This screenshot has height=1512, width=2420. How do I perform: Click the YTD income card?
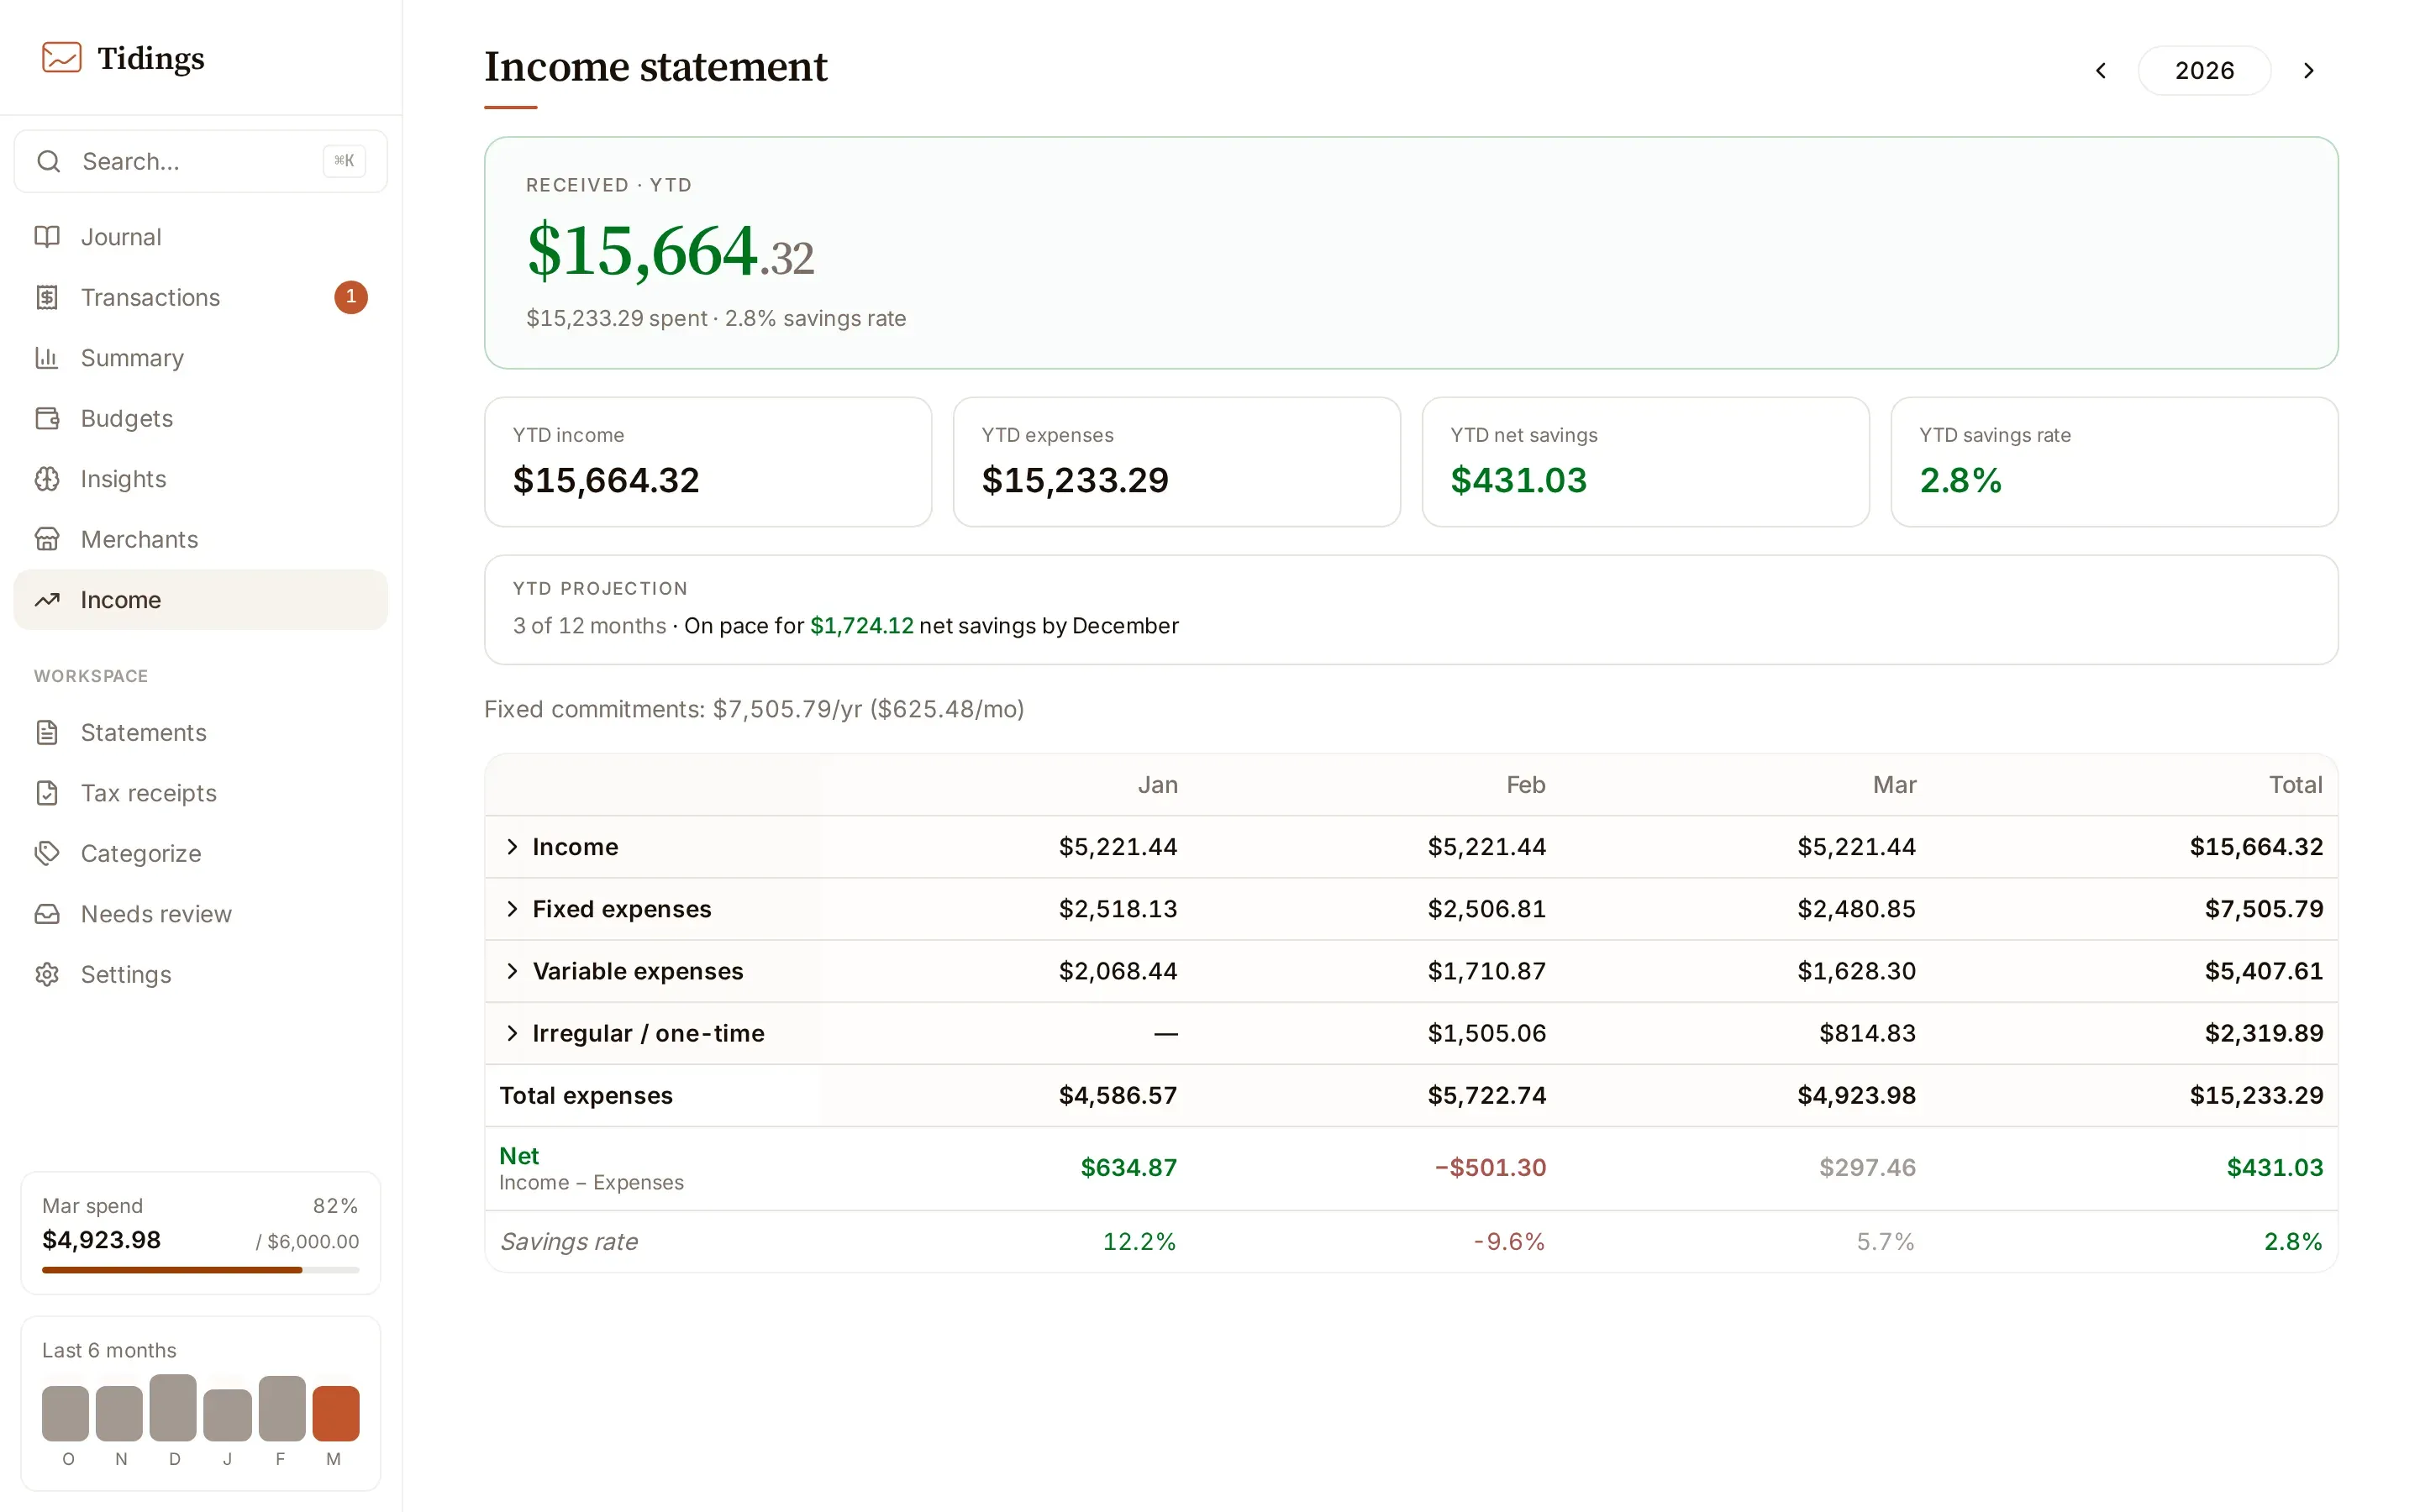(x=708, y=462)
